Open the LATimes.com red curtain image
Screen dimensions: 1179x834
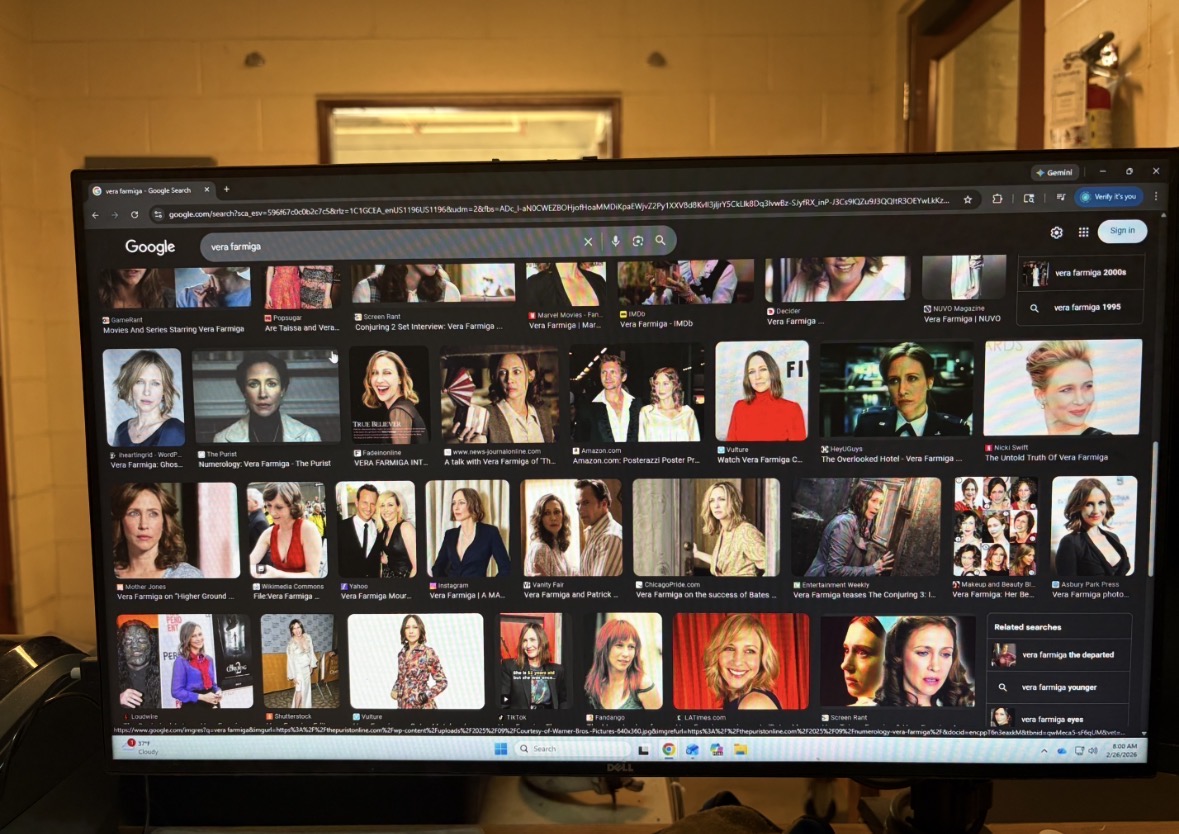(x=741, y=661)
